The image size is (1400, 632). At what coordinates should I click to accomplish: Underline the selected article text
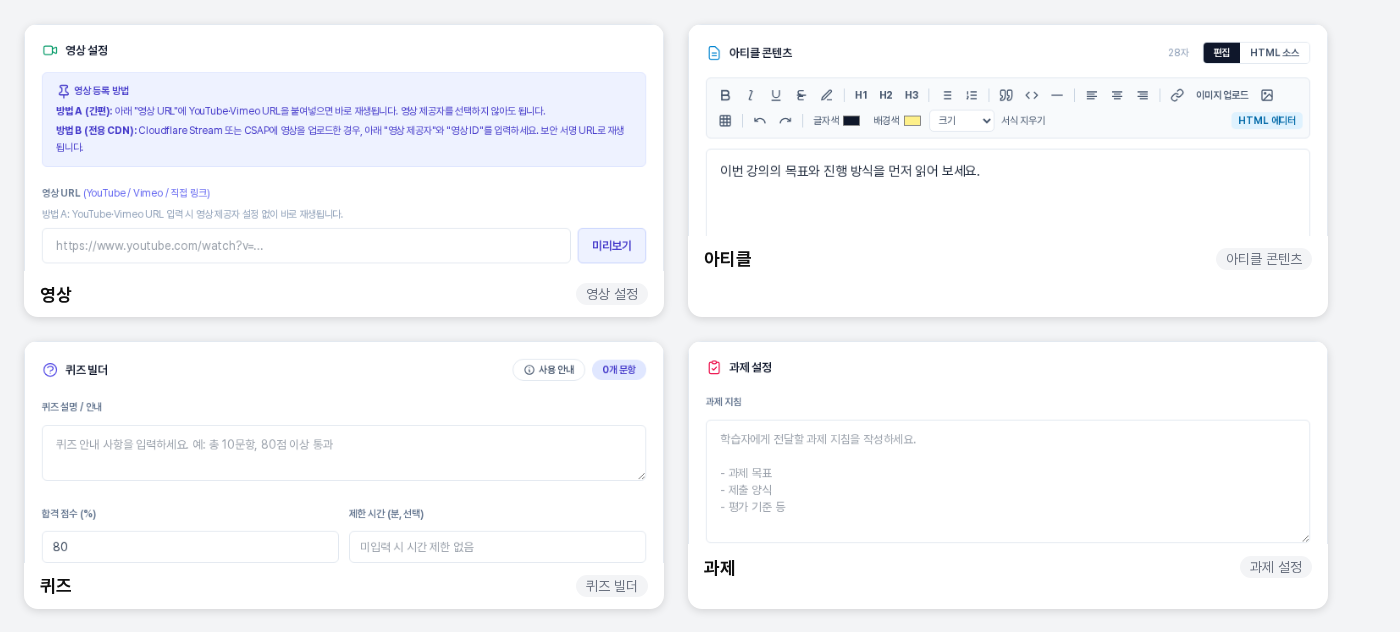tap(775, 95)
